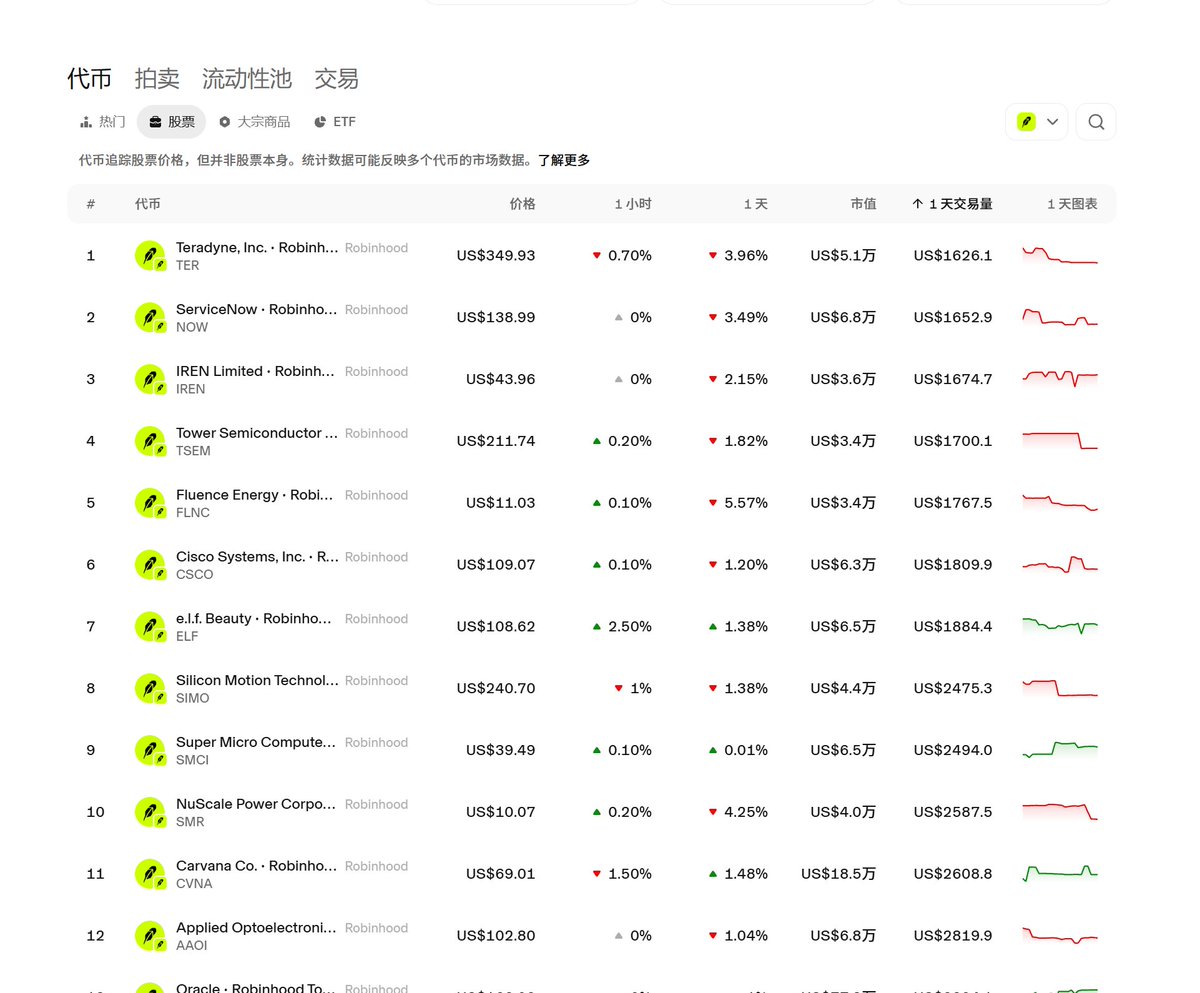Click the Super Micro SMCI token icon
Image resolution: width=1200 pixels, height=993 pixels.
[x=150, y=750]
